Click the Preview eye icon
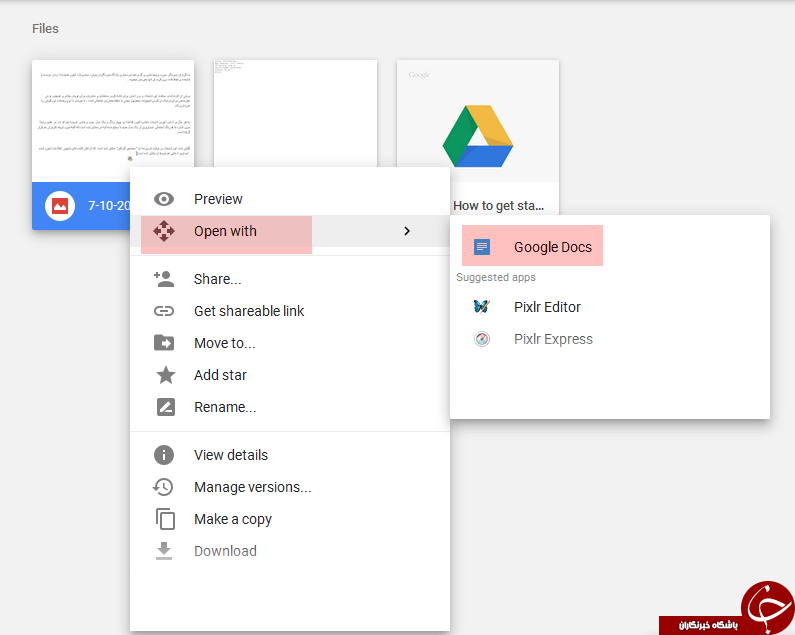 164,199
